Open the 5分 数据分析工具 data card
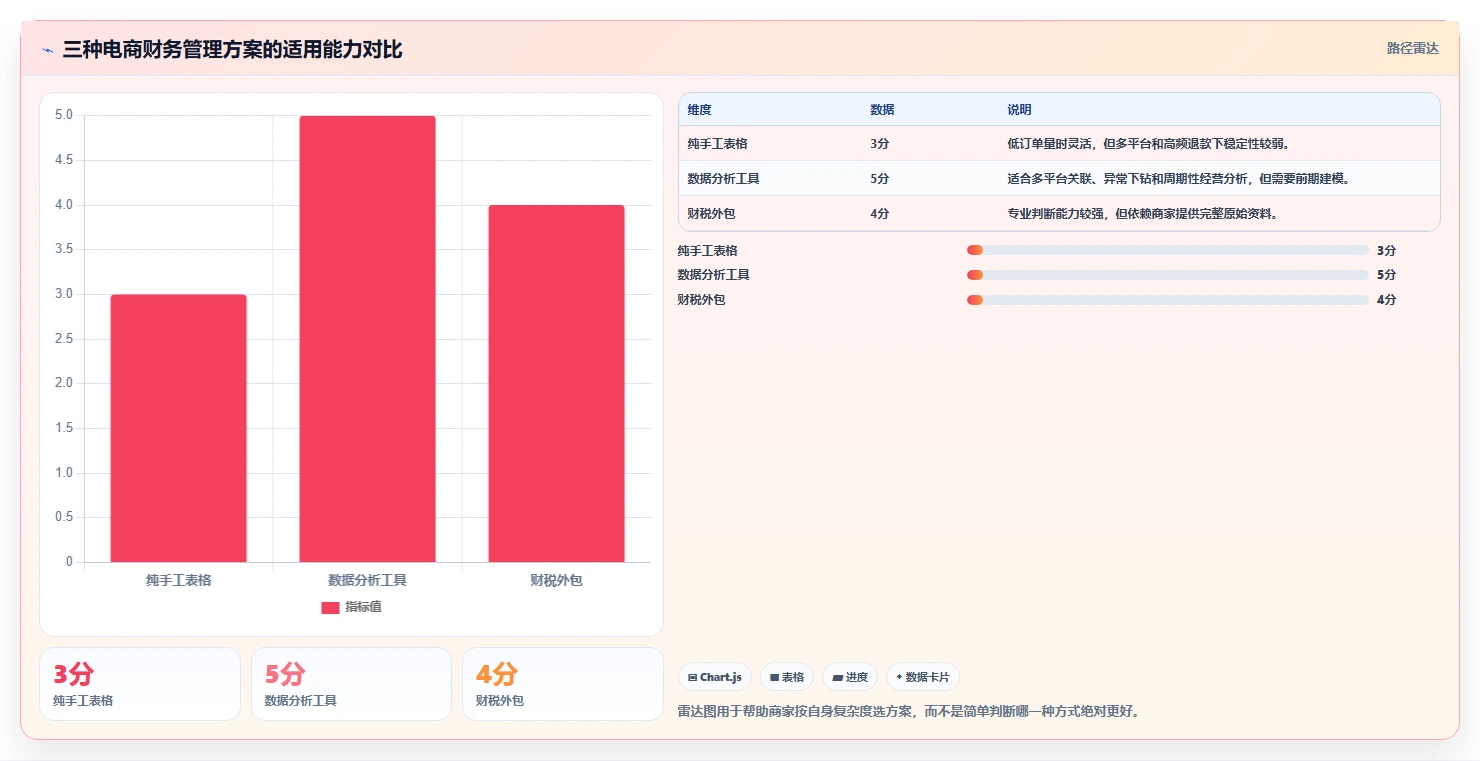Viewport: 1480px width, 761px height. 351,684
